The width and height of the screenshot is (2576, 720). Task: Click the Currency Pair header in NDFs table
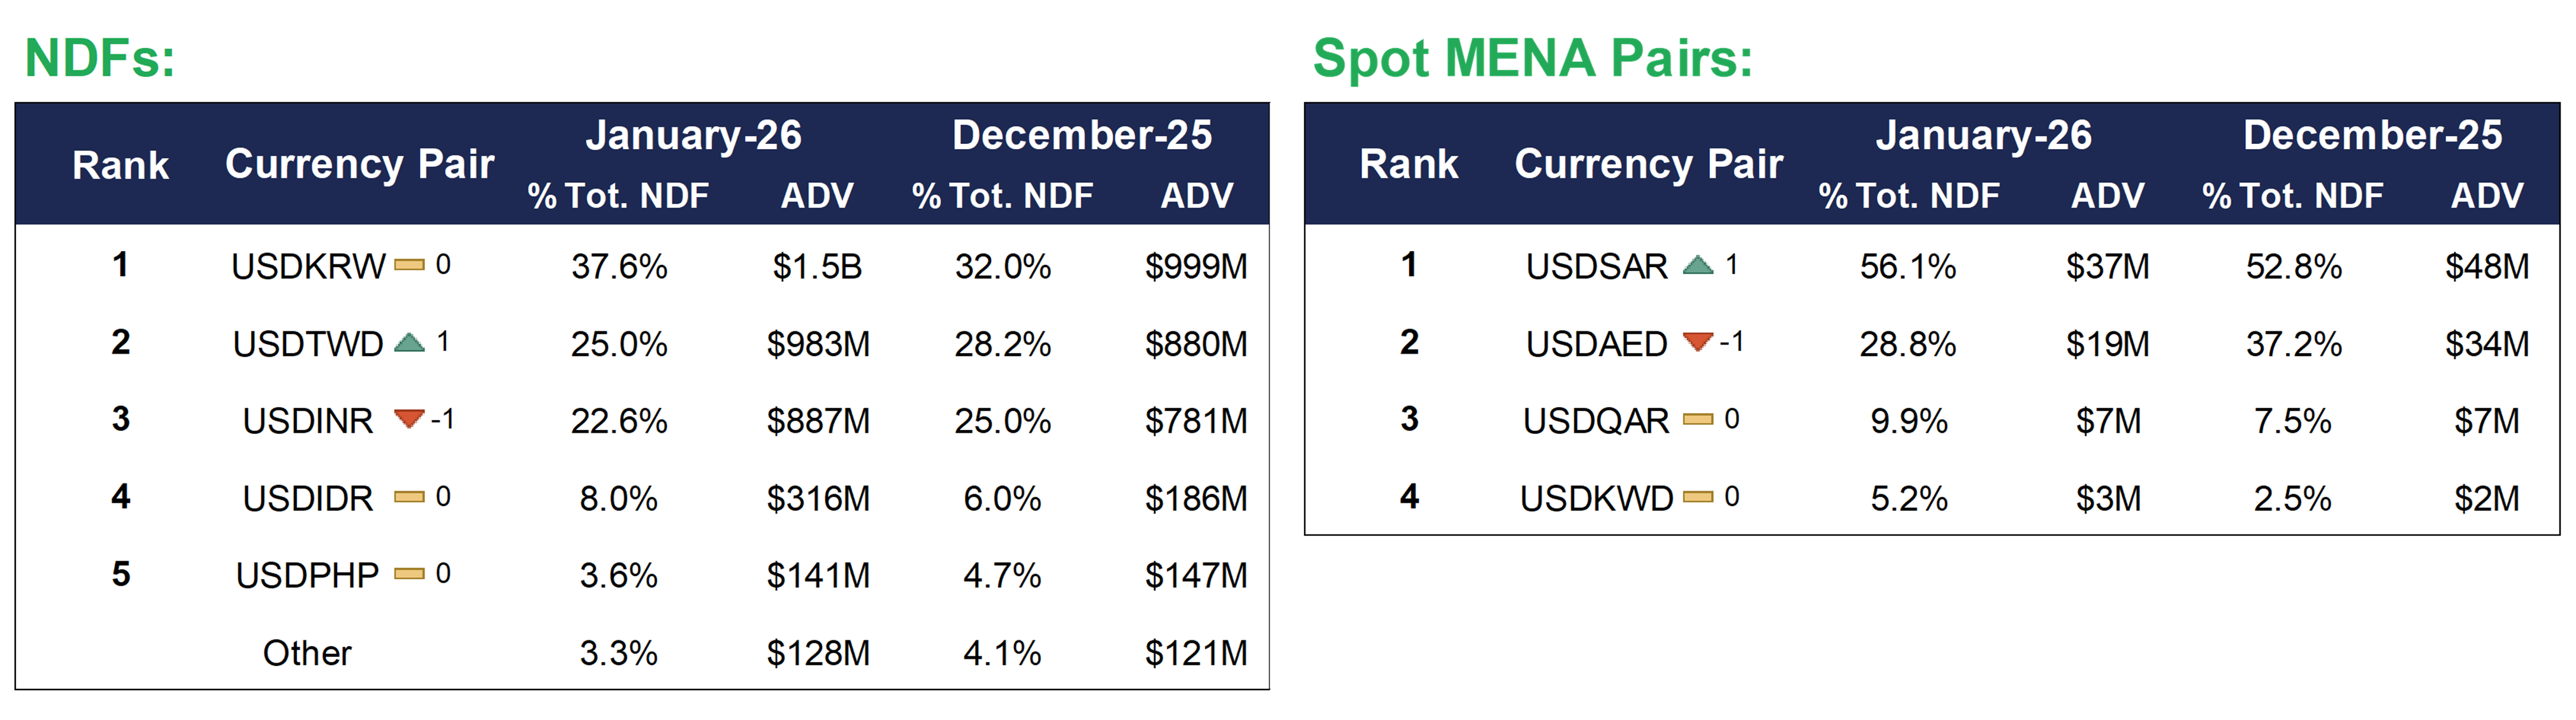tap(360, 164)
